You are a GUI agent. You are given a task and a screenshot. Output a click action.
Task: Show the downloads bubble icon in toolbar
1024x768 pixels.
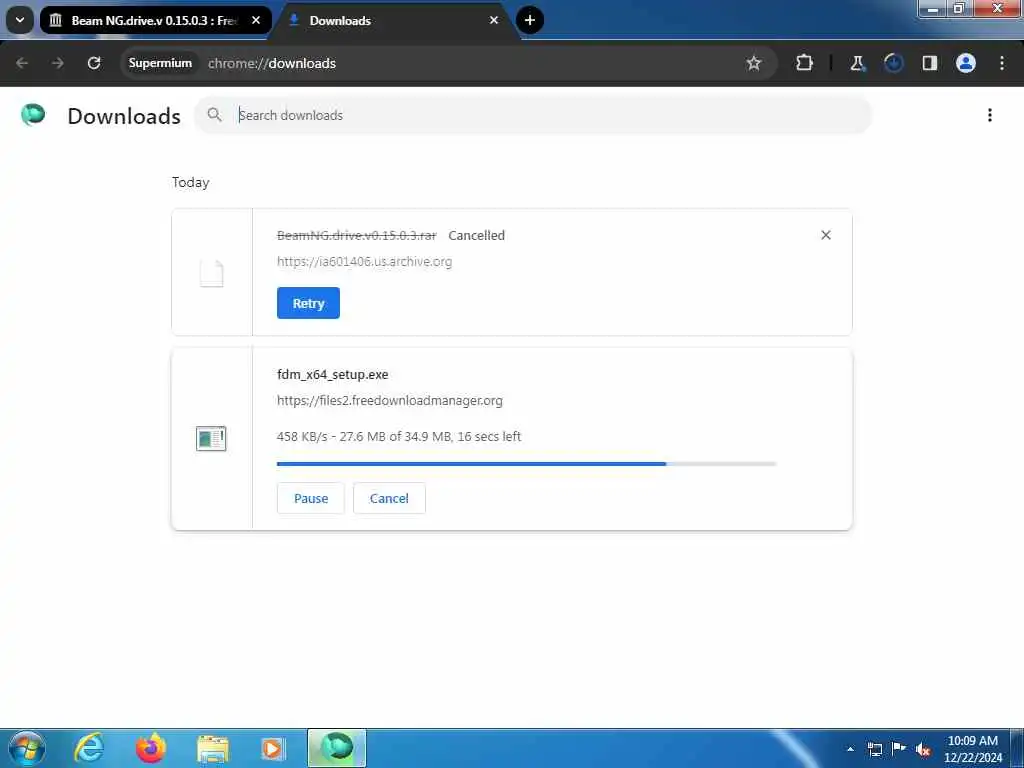[x=893, y=63]
